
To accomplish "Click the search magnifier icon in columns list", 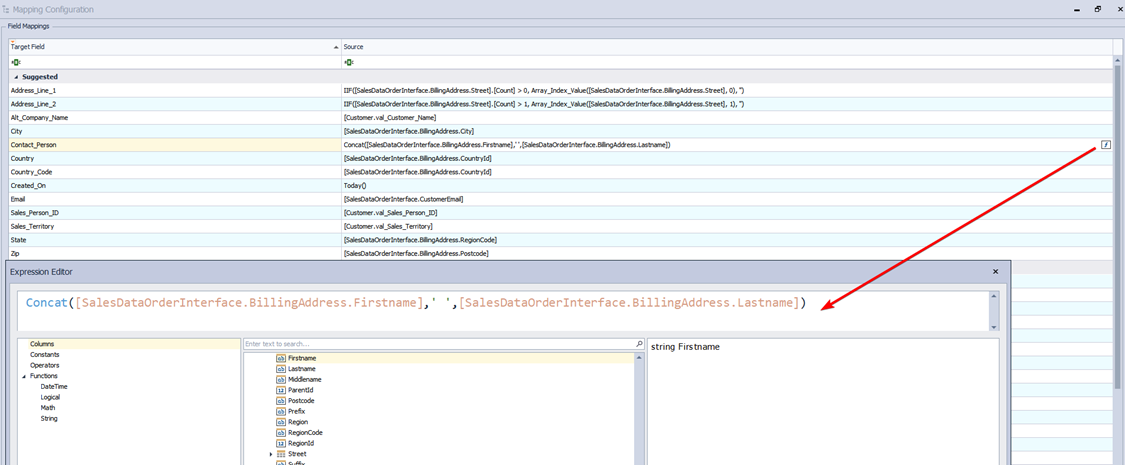I will tap(639, 344).
